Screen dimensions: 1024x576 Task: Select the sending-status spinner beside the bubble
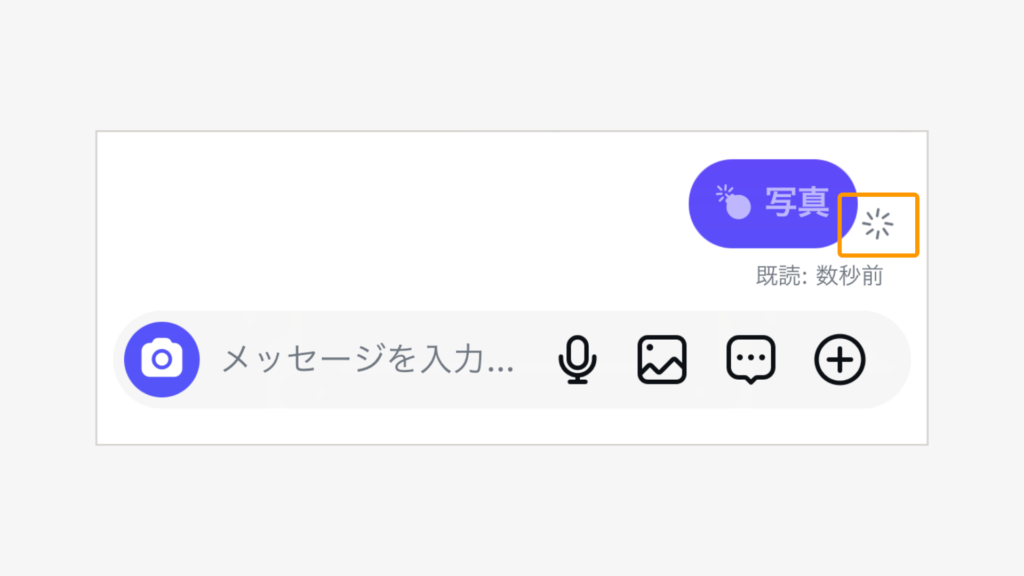[x=880, y=225]
